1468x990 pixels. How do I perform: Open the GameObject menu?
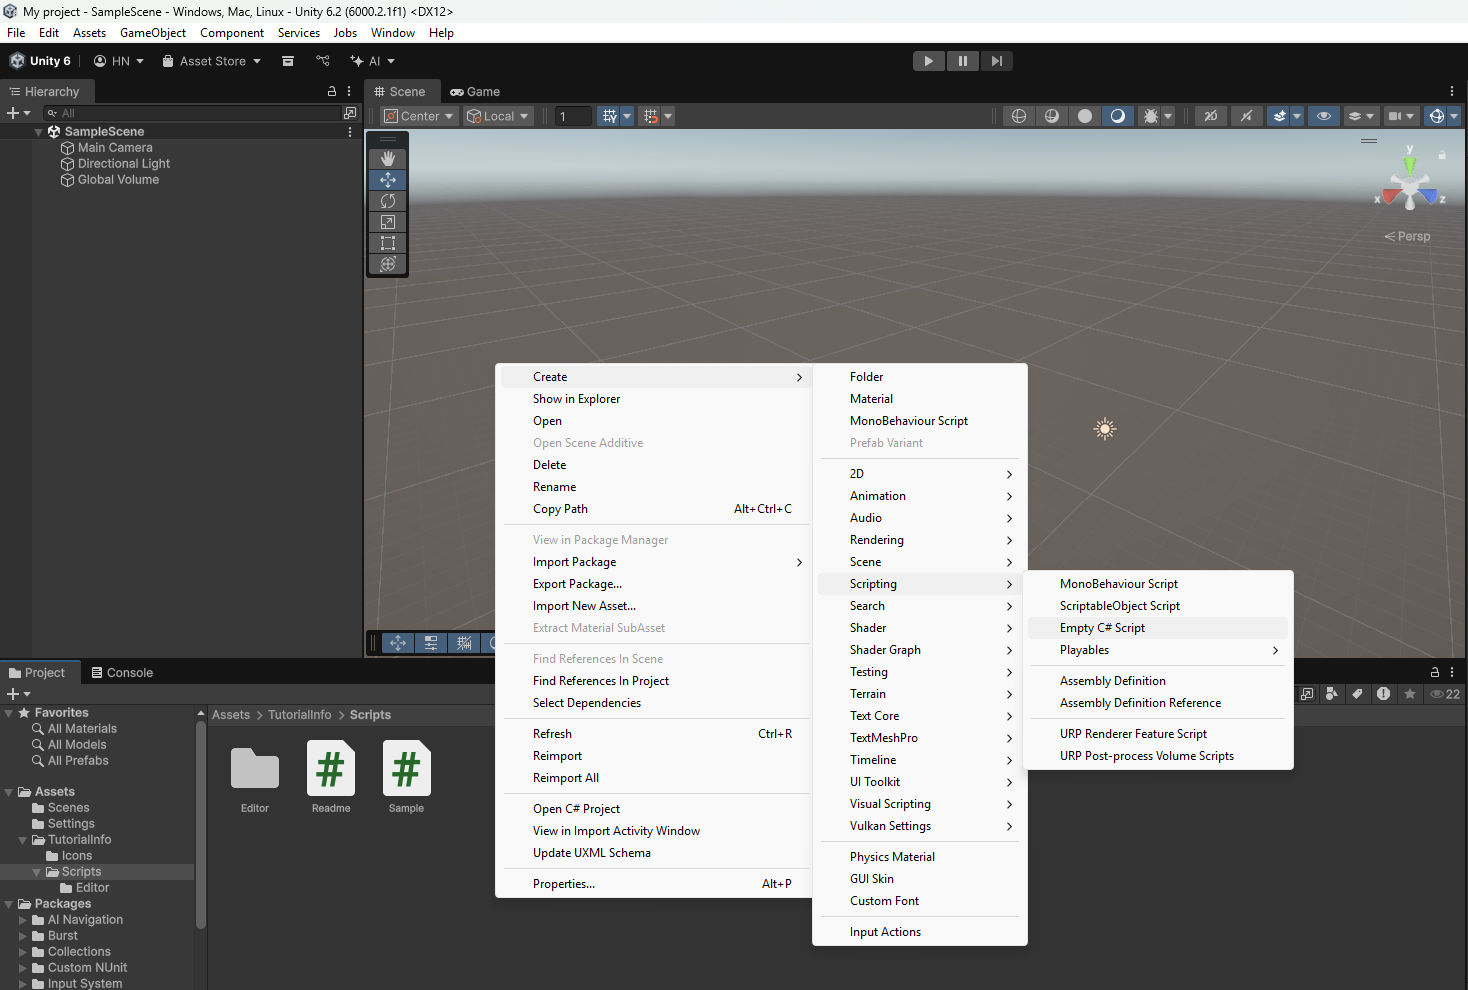pyautogui.click(x=152, y=32)
